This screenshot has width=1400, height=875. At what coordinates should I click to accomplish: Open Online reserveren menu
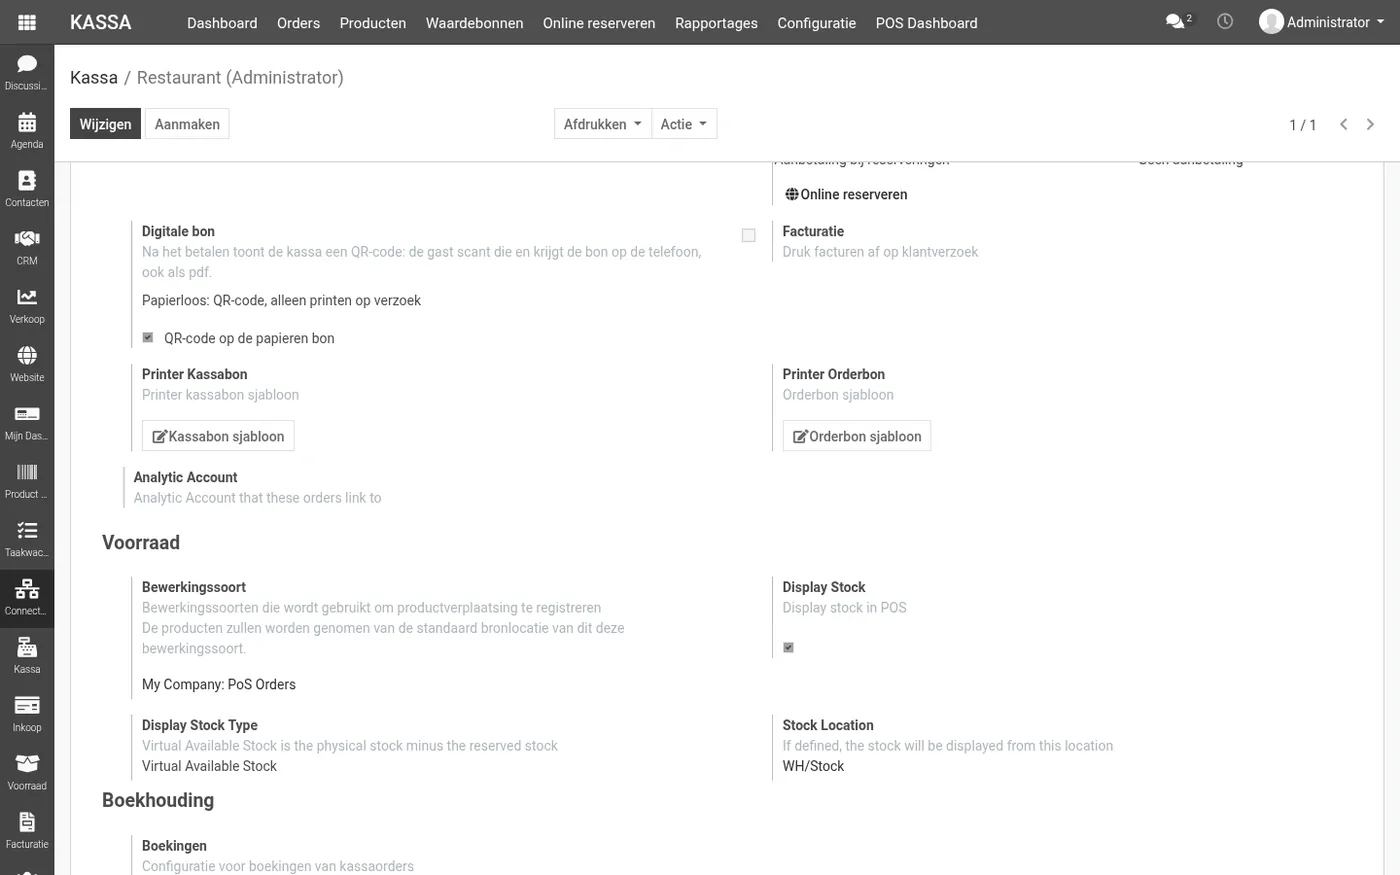click(599, 22)
